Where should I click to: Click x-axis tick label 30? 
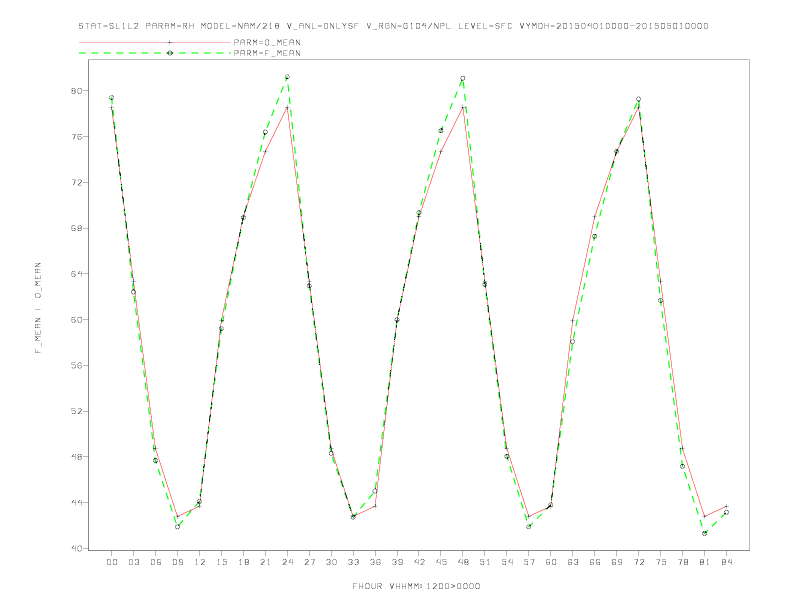(331, 562)
